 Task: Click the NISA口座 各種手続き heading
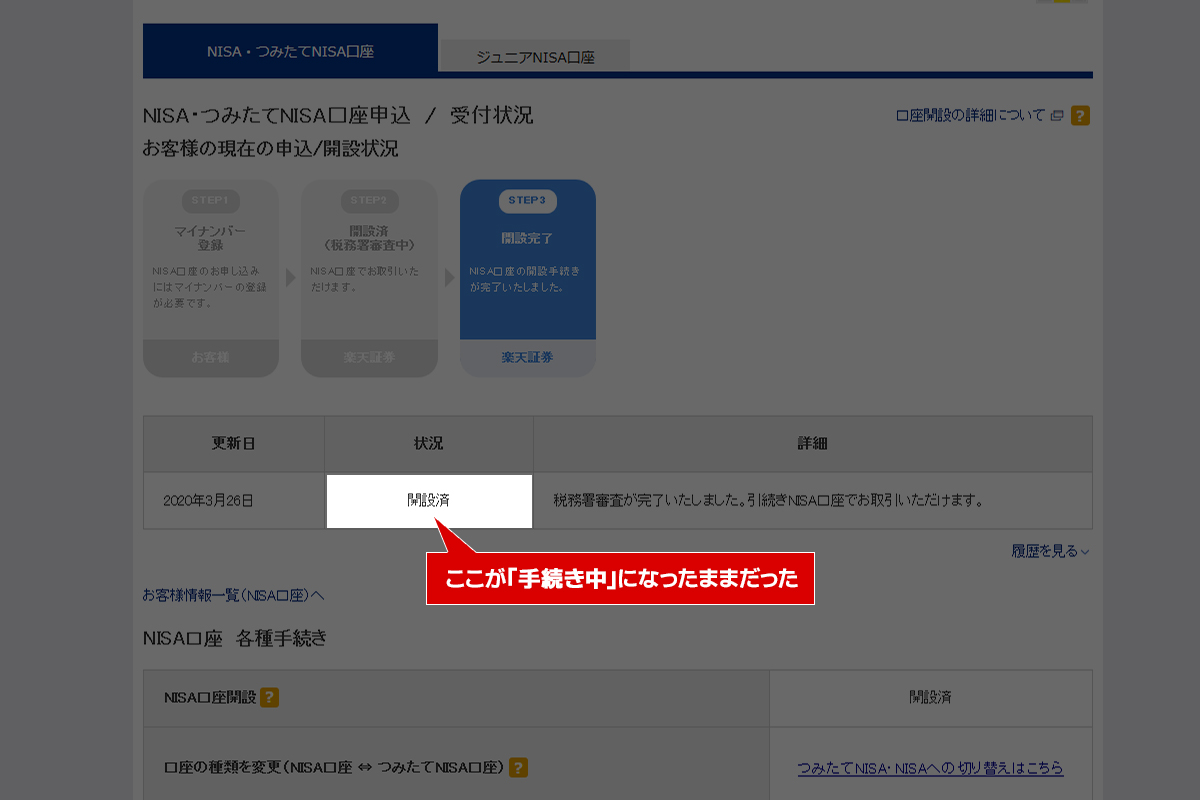tap(235, 638)
